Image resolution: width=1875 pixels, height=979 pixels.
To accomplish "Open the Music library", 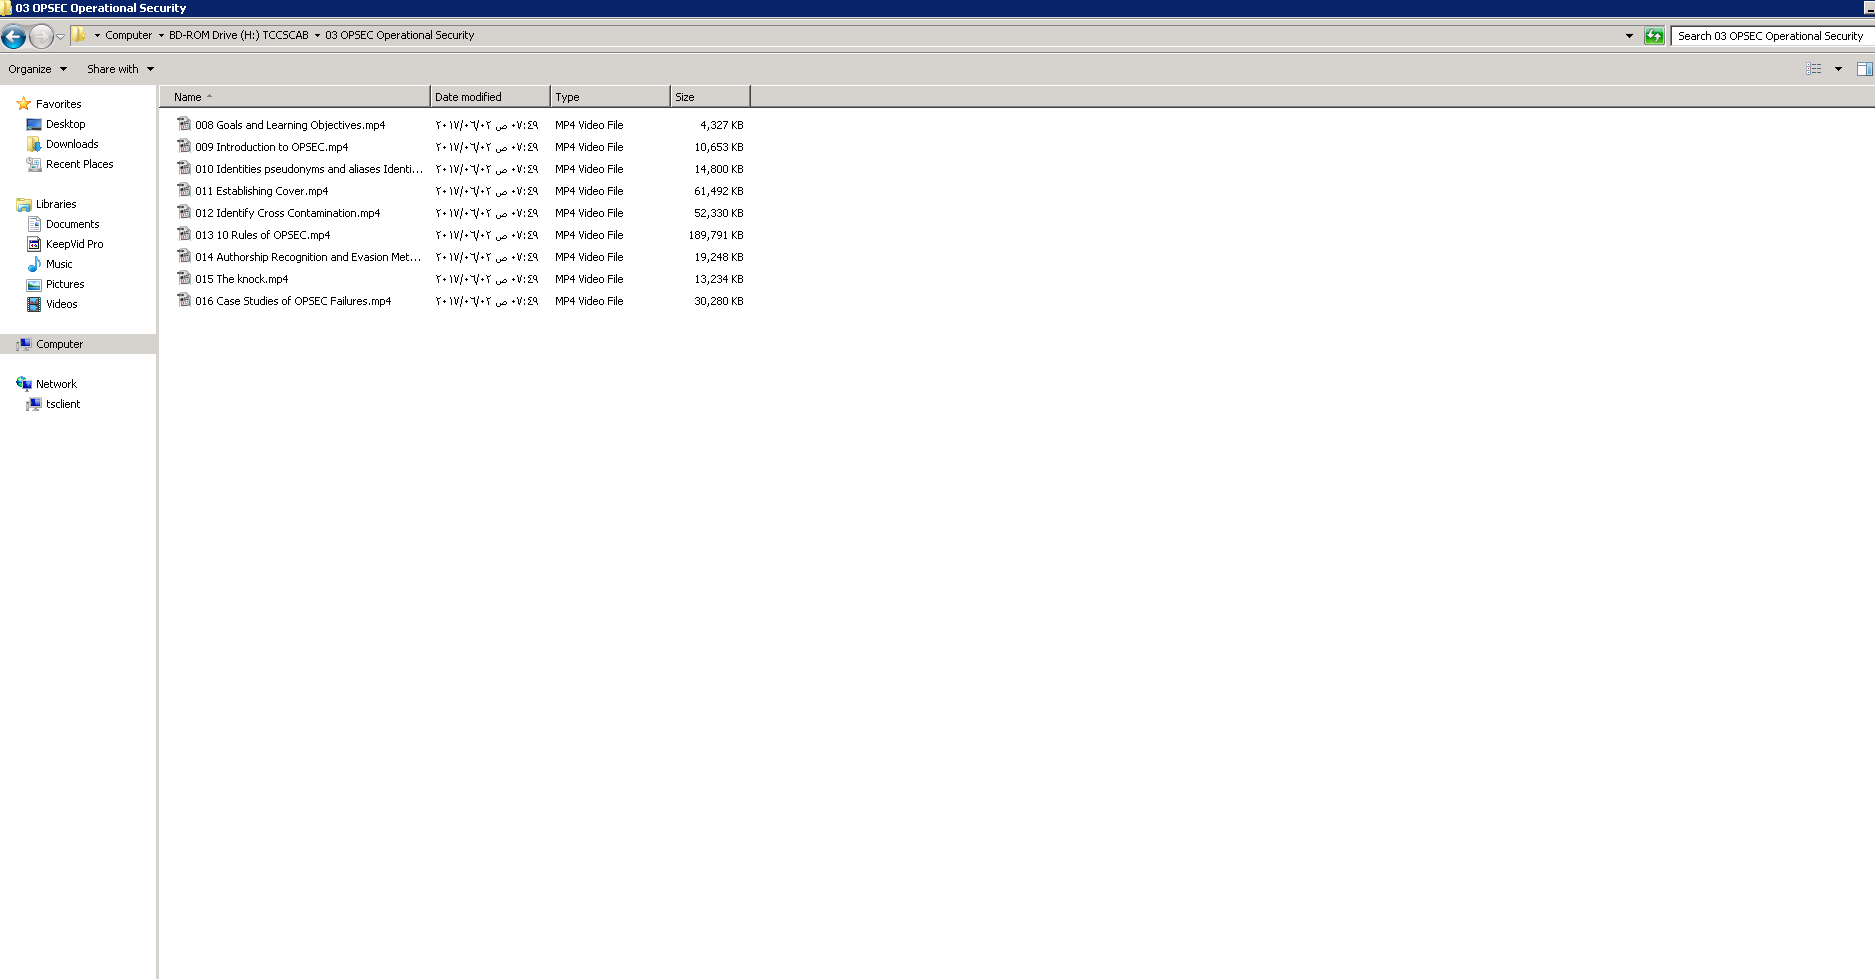I will 59,264.
